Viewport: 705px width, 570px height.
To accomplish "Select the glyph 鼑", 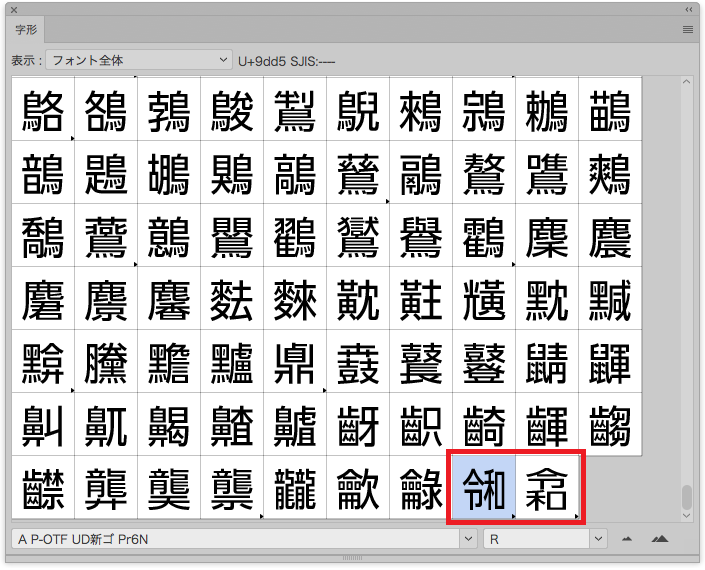I will (295, 361).
